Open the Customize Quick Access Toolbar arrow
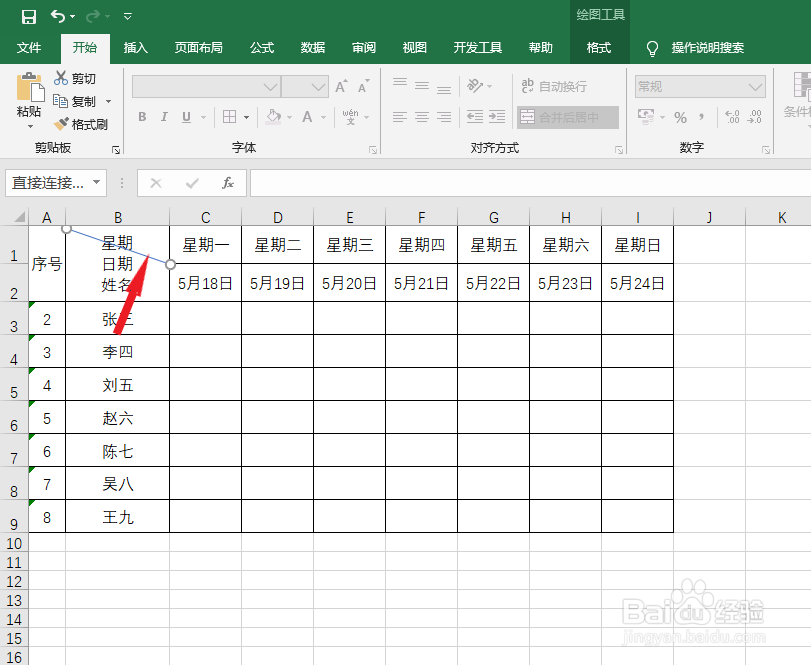Screen dimensions: 811x665 coord(127,17)
